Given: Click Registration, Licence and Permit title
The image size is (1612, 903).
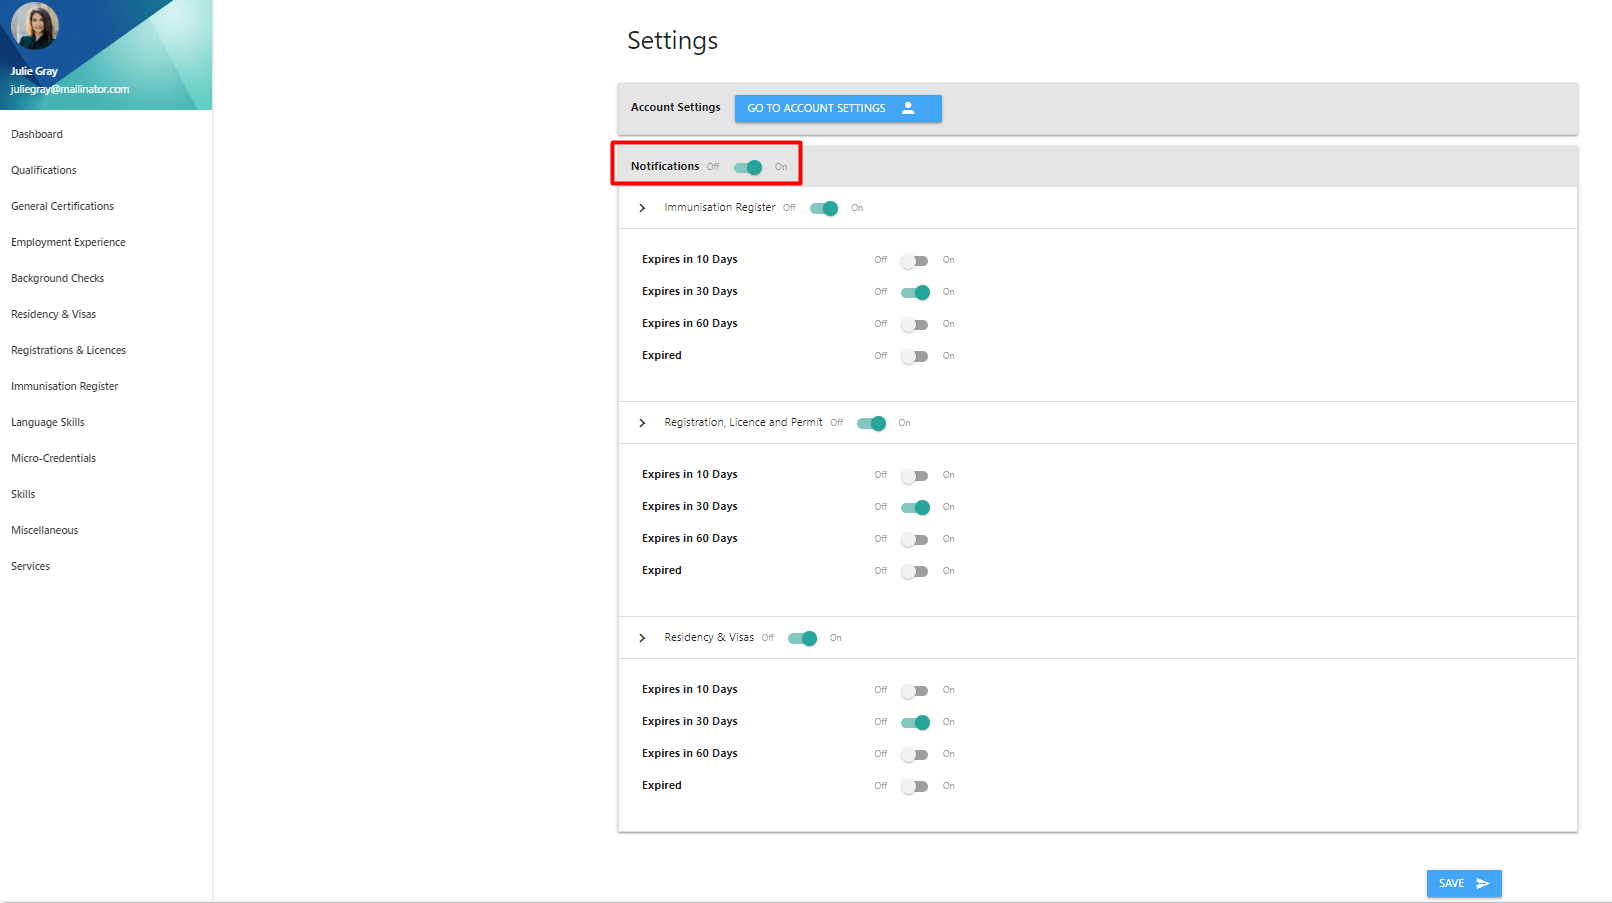Looking at the screenshot, I should point(743,422).
